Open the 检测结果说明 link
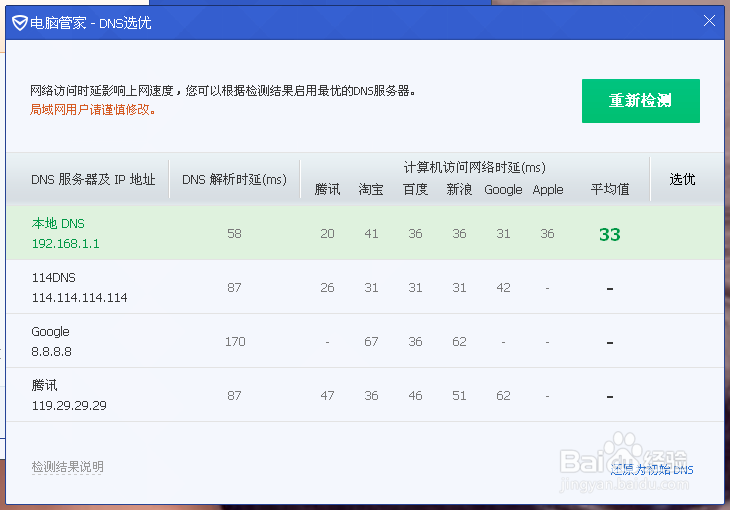 [x=68, y=466]
